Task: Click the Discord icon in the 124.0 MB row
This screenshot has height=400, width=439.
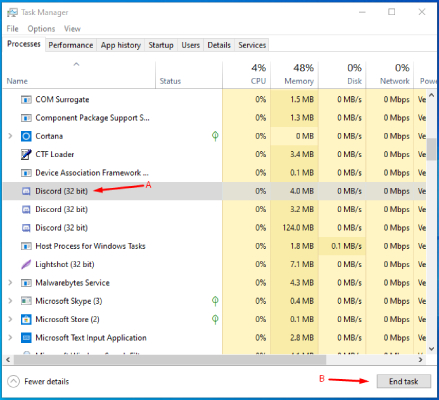Action: pyautogui.click(x=26, y=228)
